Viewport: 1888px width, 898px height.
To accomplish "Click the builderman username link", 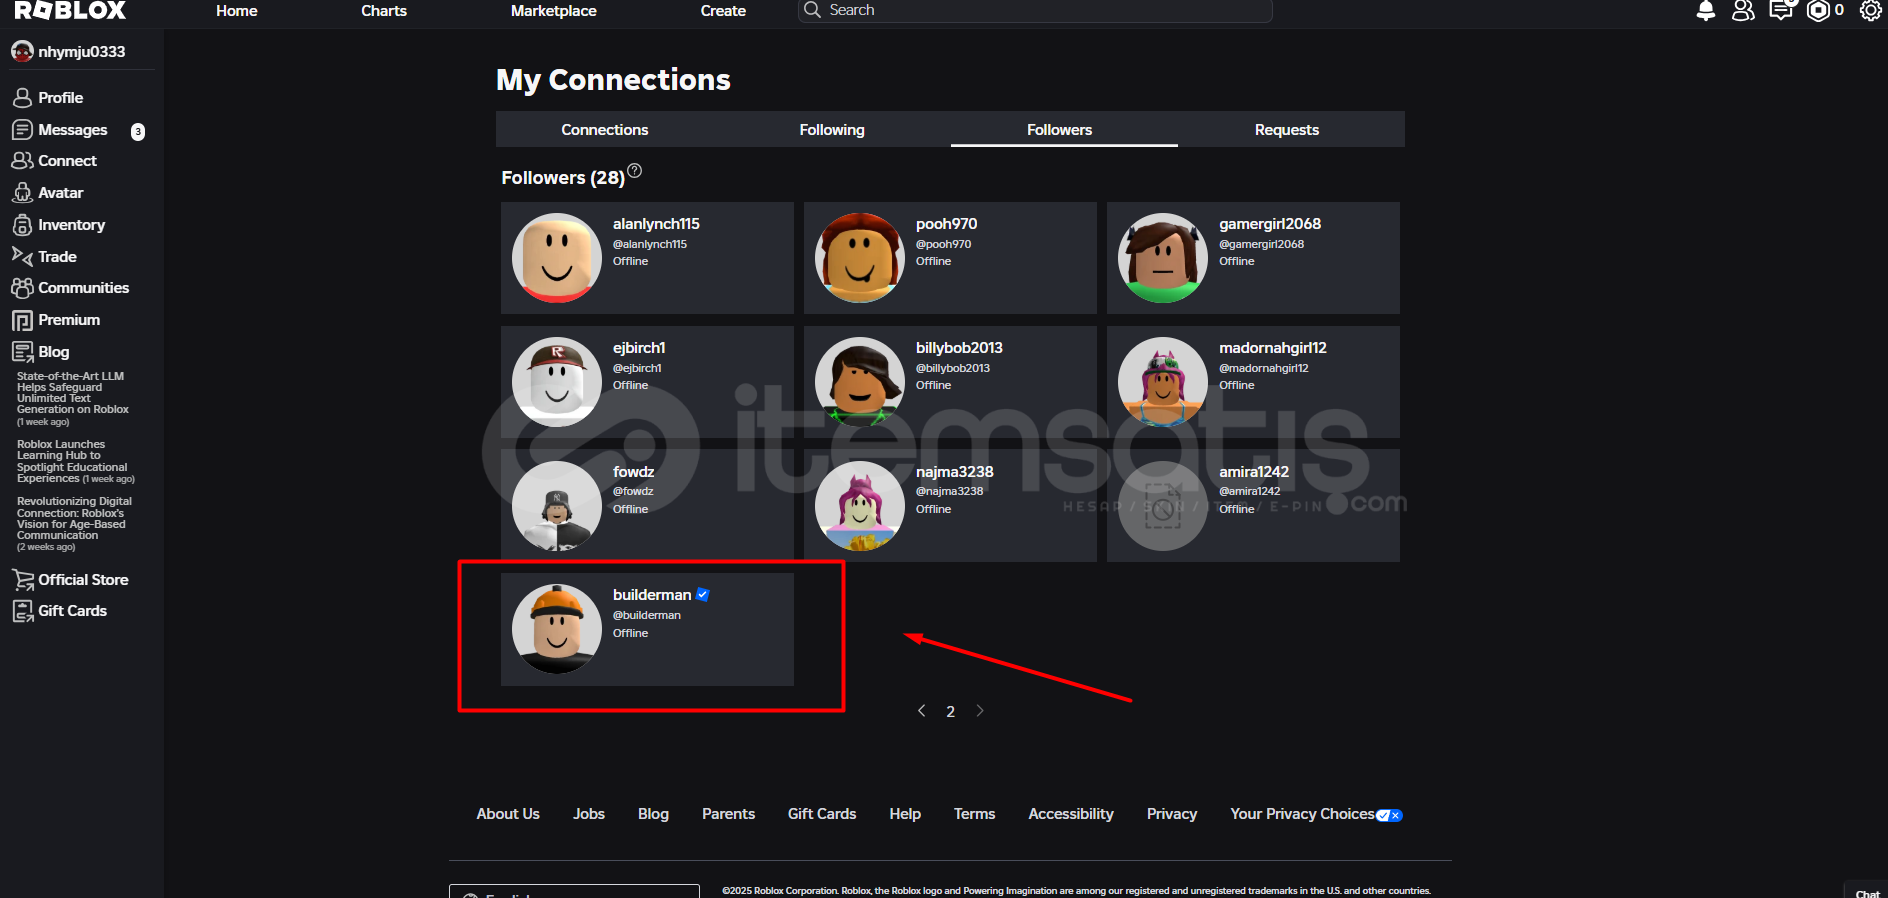I will [x=652, y=595].
